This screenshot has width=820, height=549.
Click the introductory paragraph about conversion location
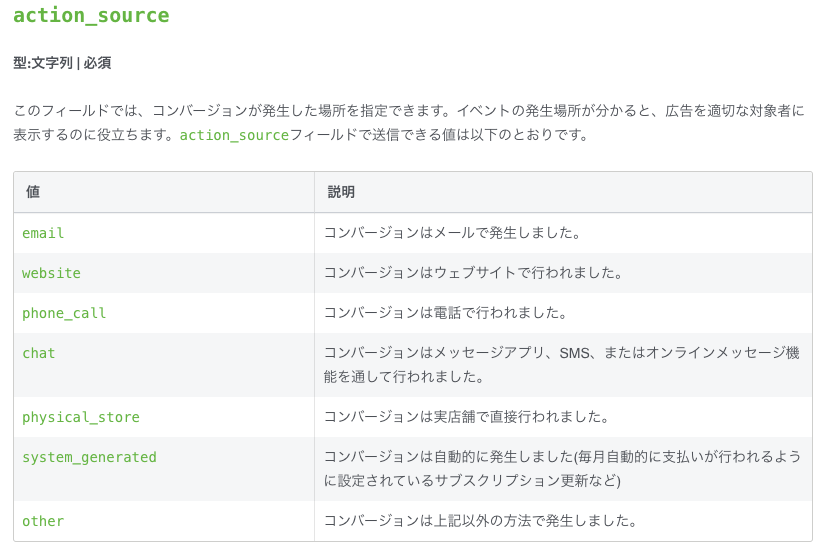(409, 123)
